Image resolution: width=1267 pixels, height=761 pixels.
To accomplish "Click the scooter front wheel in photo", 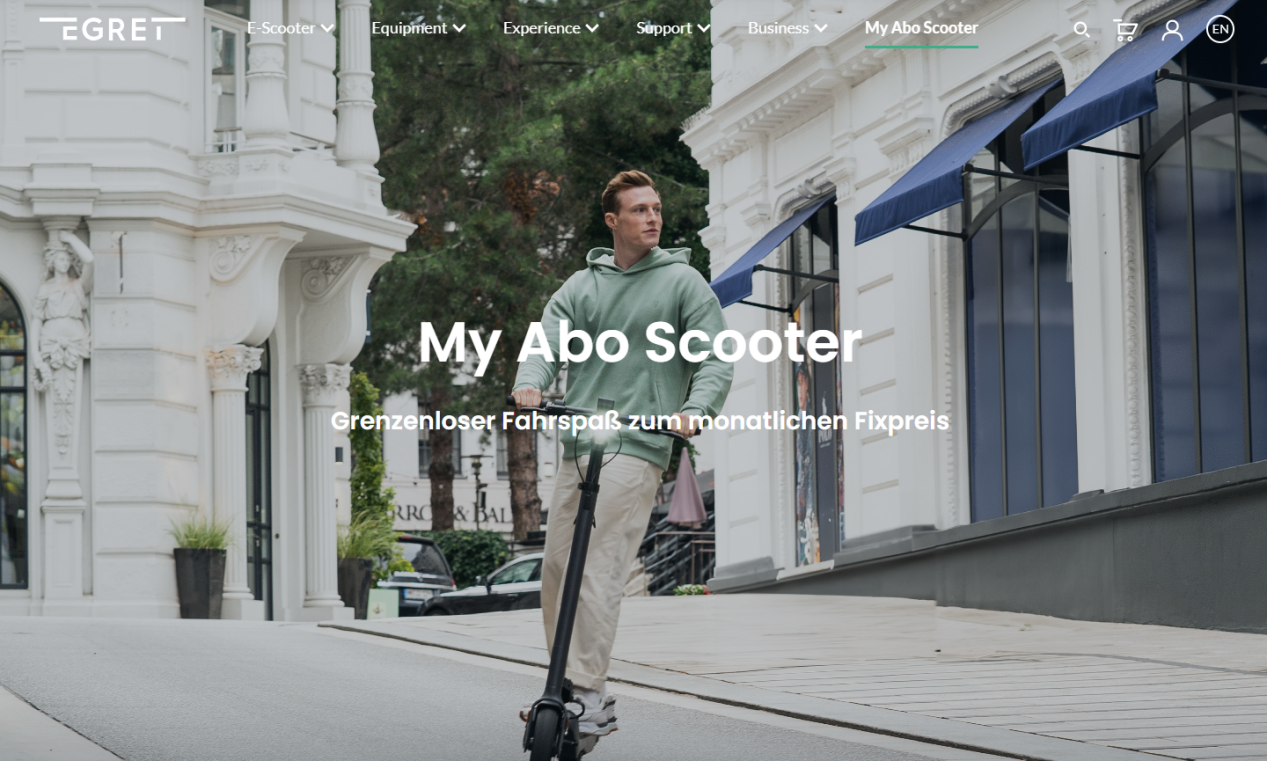I will 545,730.
